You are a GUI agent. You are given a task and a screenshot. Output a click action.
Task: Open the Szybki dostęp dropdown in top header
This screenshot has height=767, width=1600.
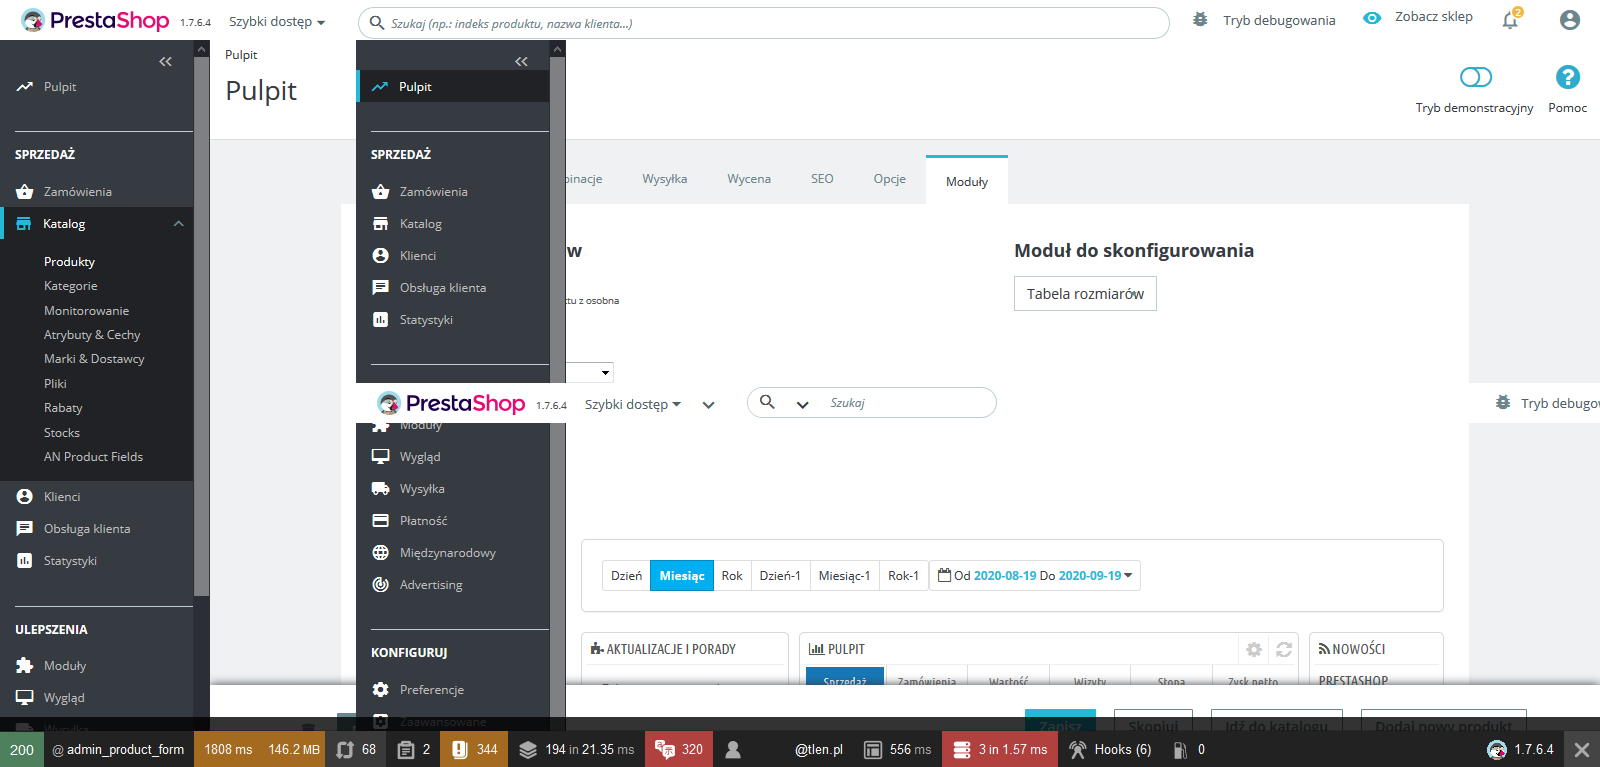pyautogui.click(x=277, y=21)
